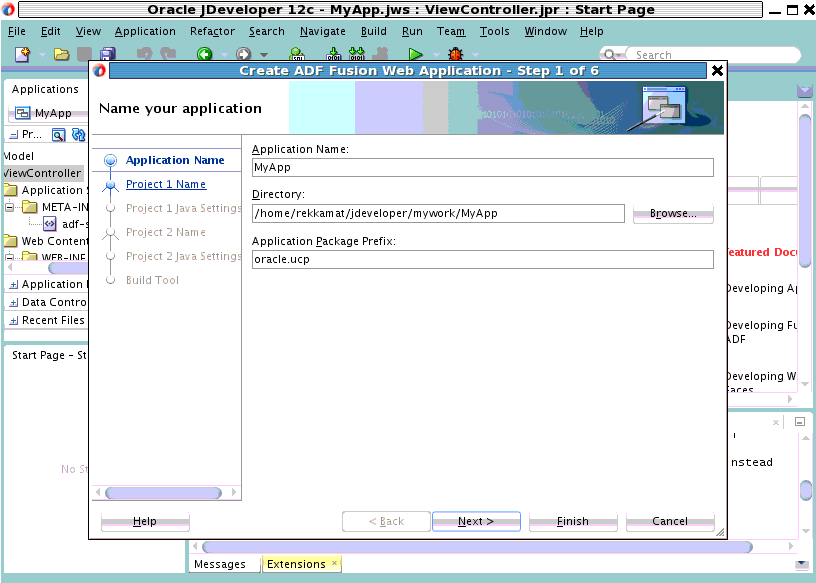Click the green Back navigation arrow icon

pyautogui.click(x=205, y=54)
